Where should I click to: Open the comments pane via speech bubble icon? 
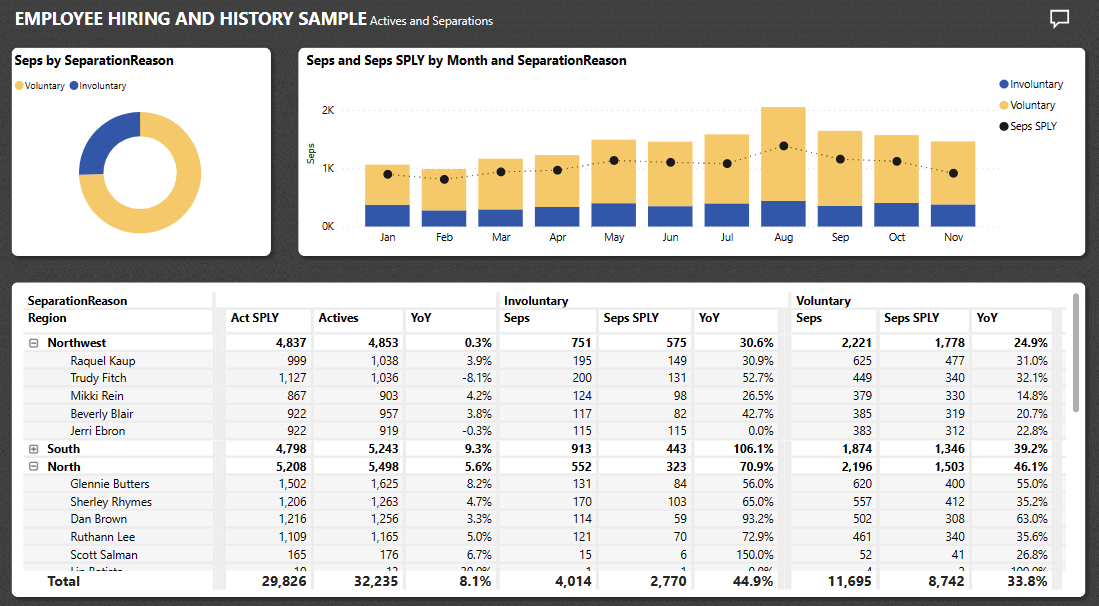(1059, 18)
